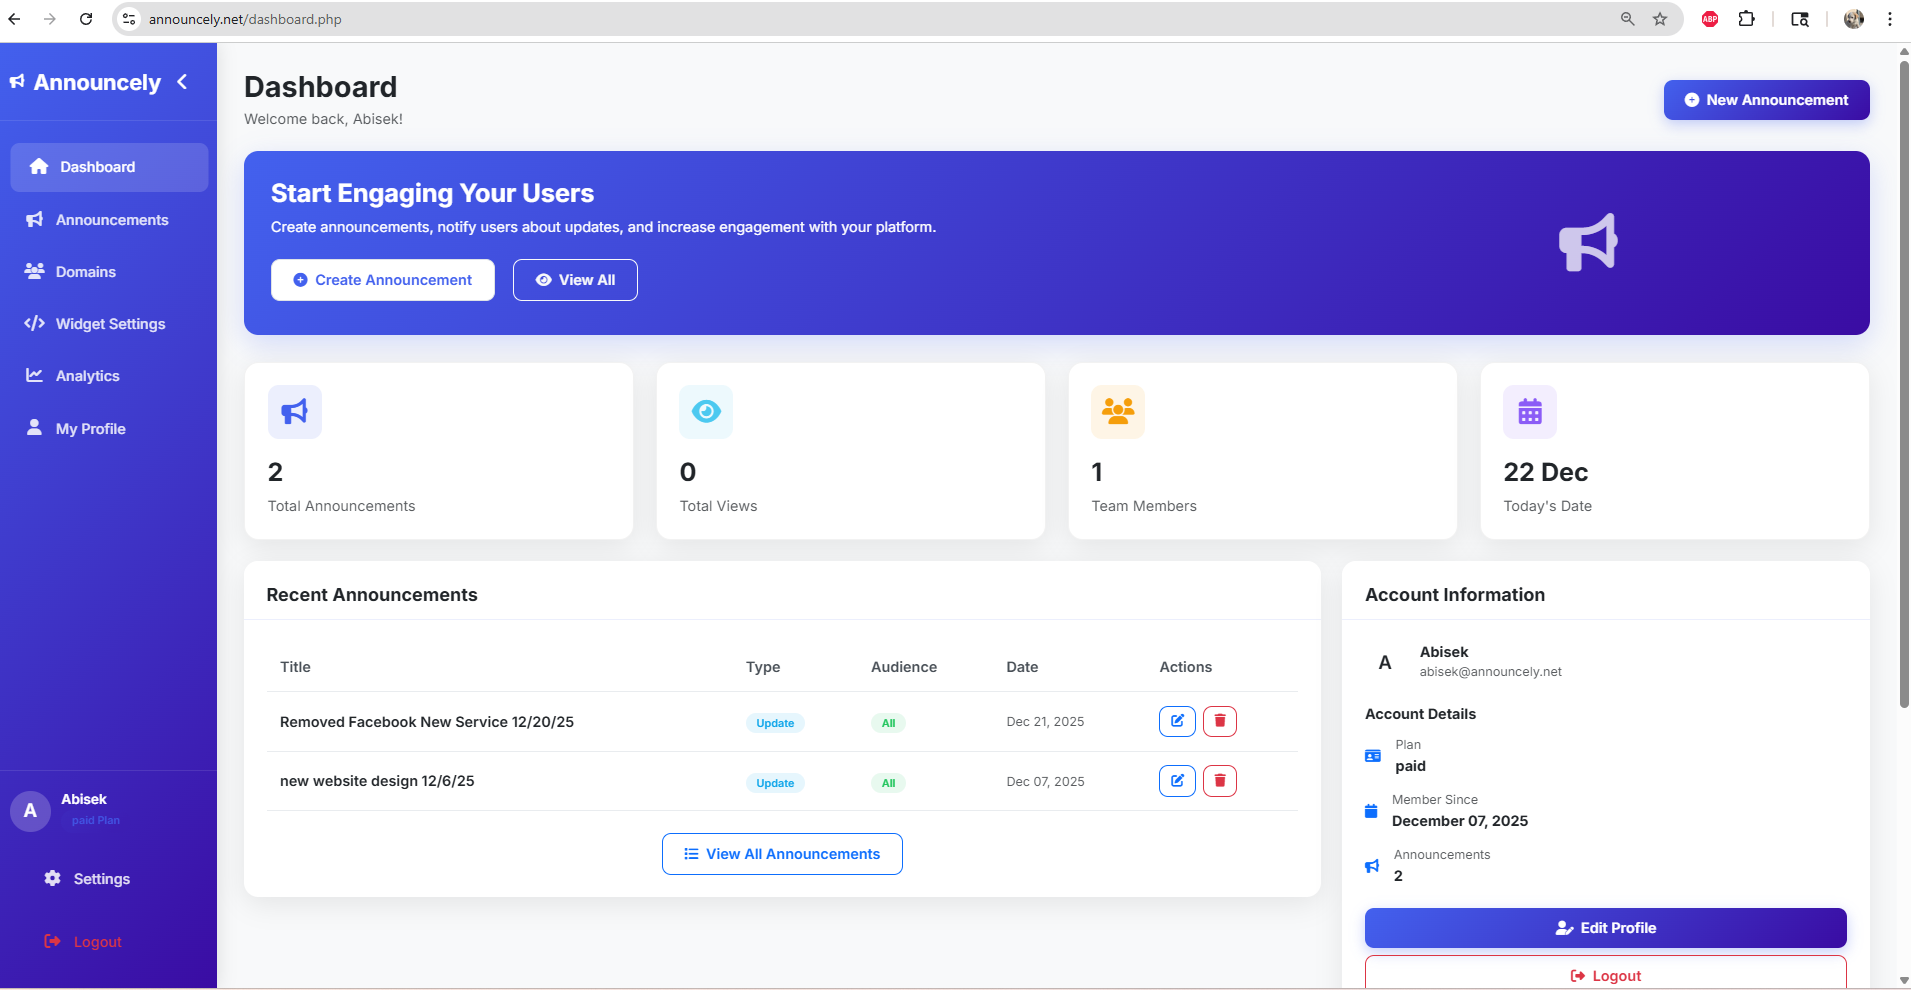Click the site info icon left of the URL
1911x990 pixels.
pyautogui.click(x=129, y=19)
